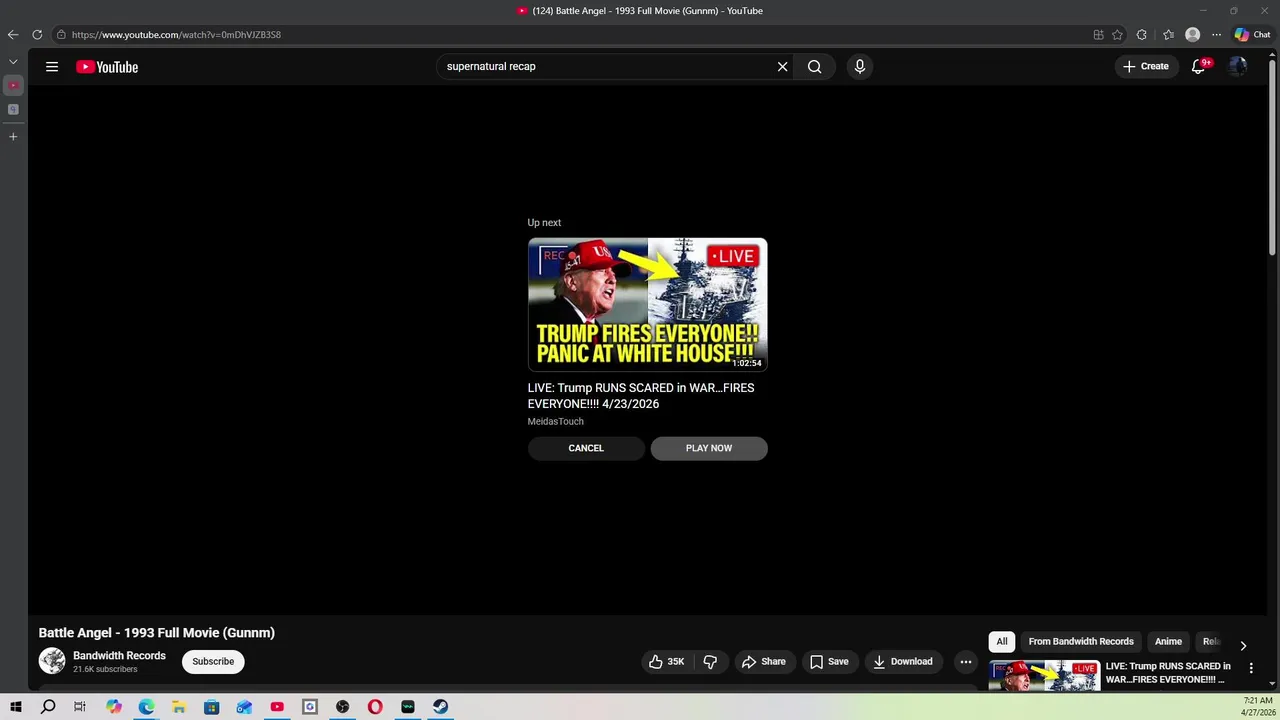Open the Bandwidth Records channel name link
Screen dimensions: 1280x720
tap(119, 656)
